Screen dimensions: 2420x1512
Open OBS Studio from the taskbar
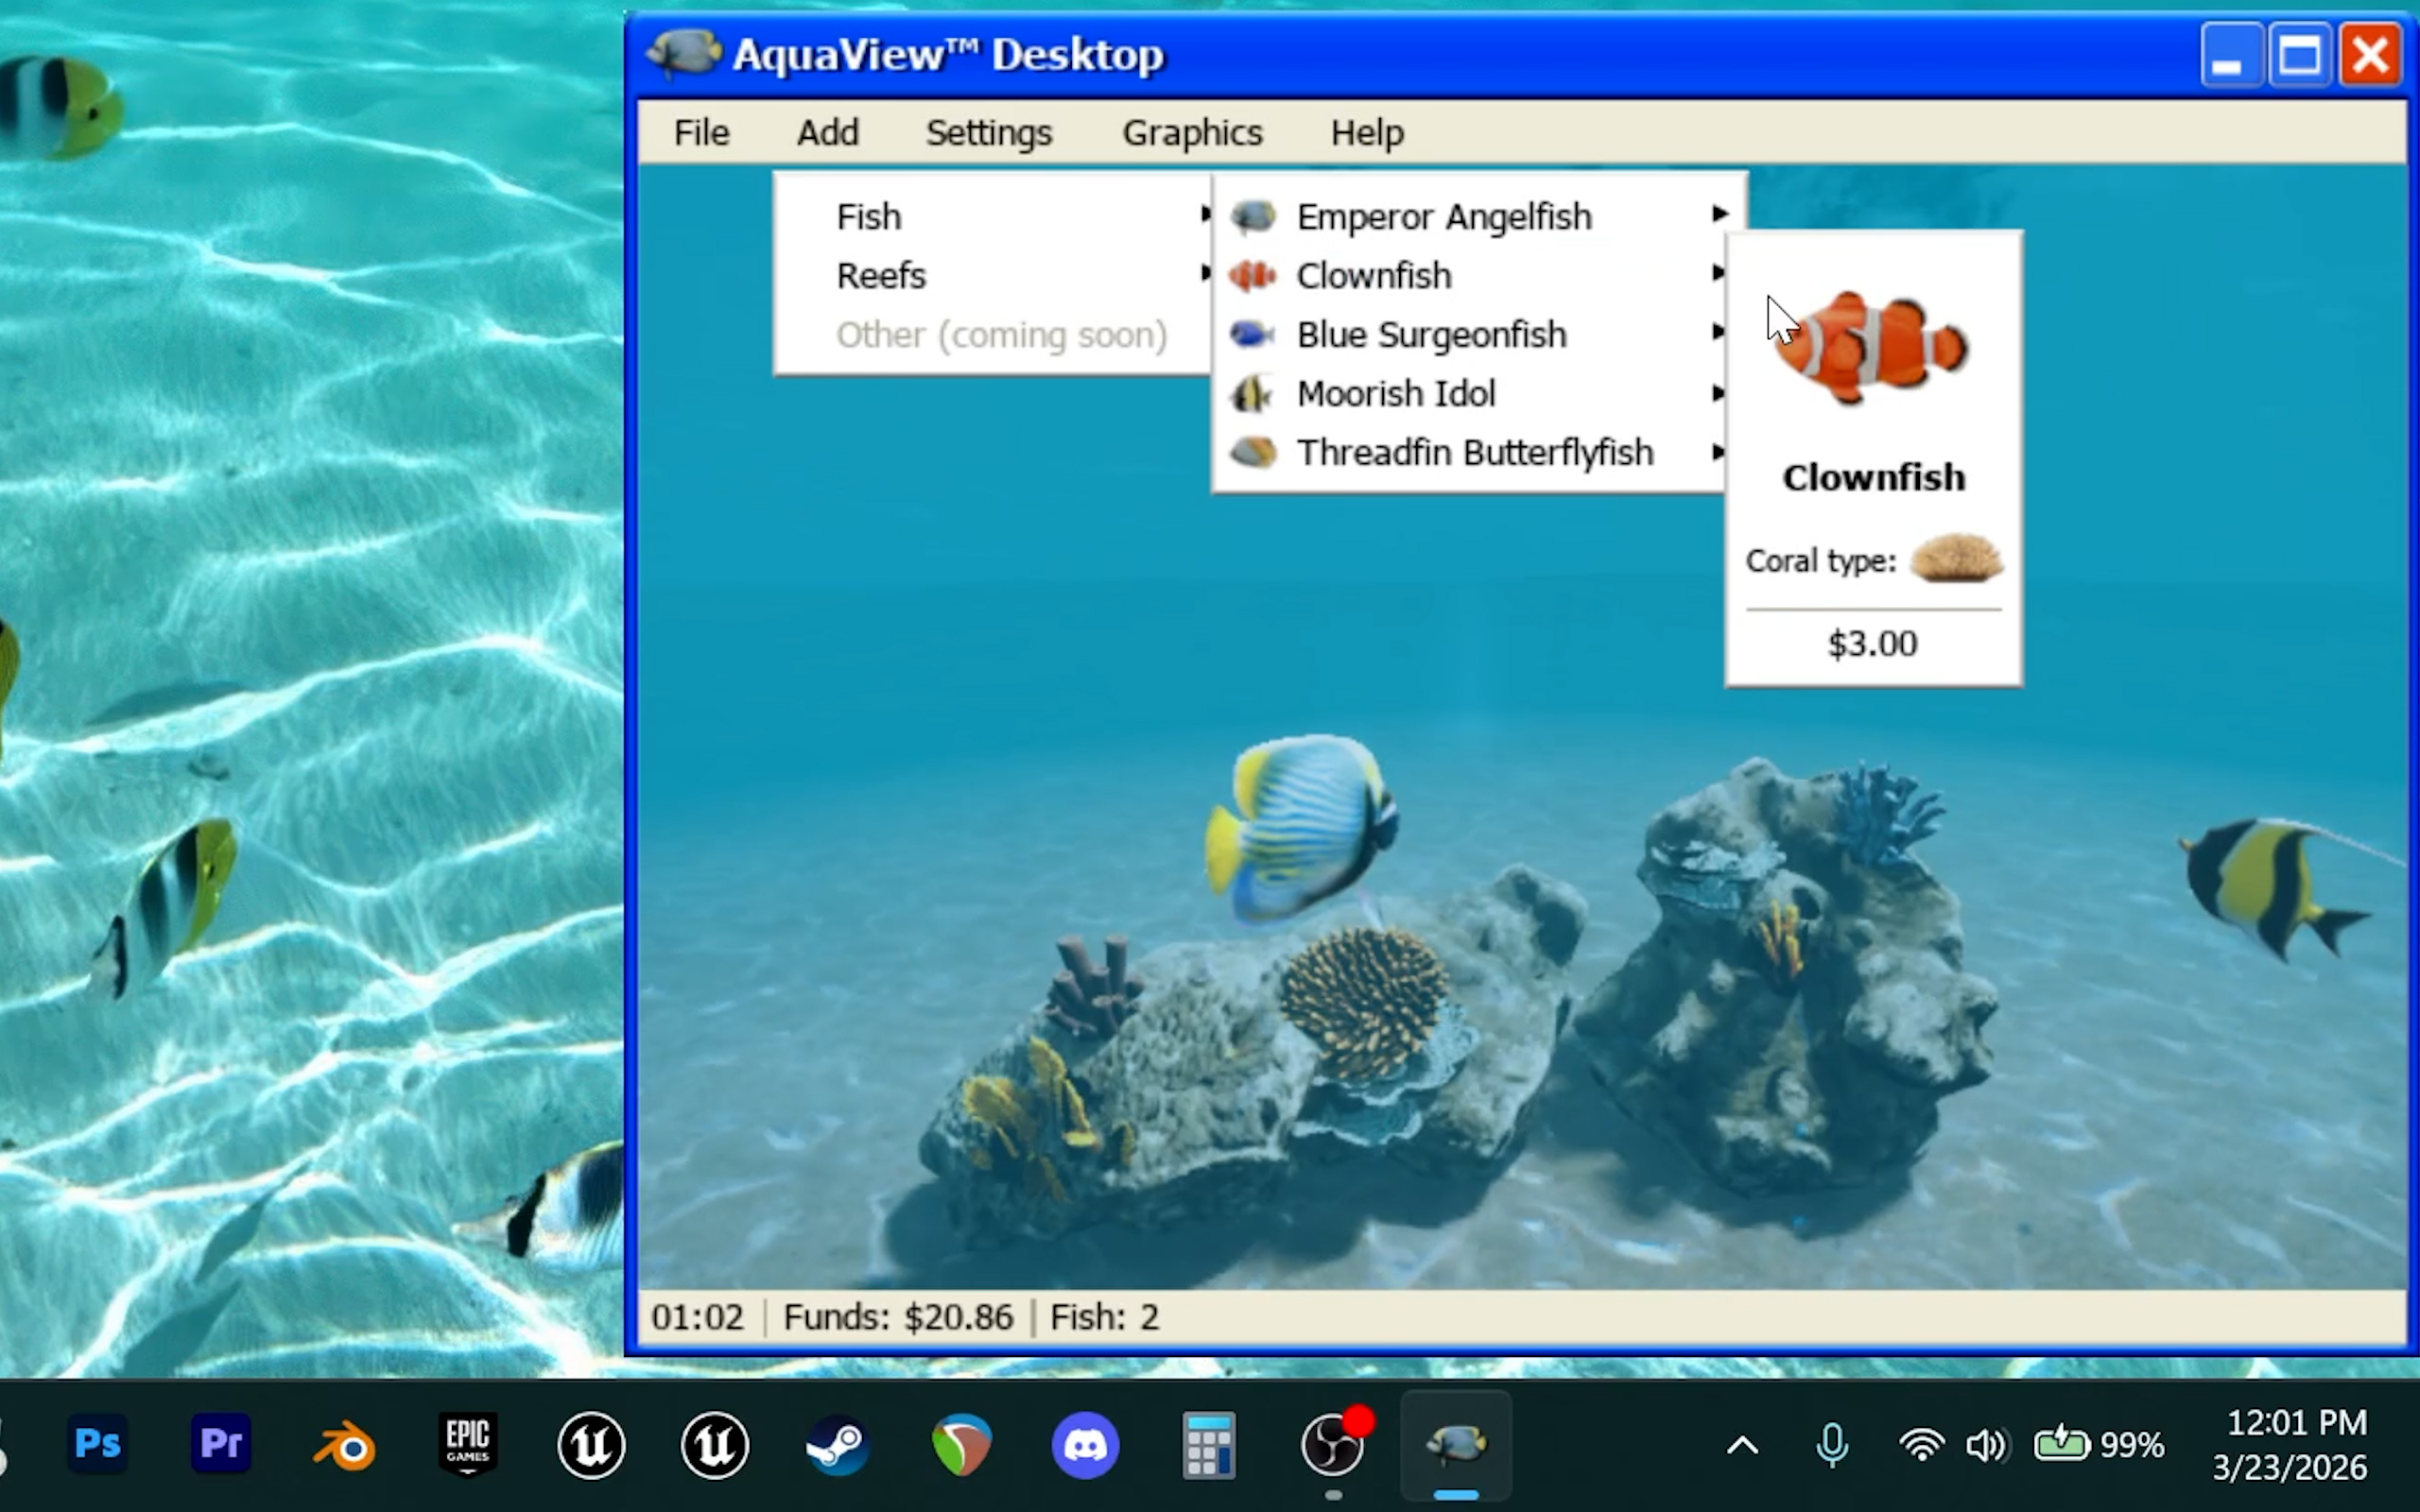1332,1445
